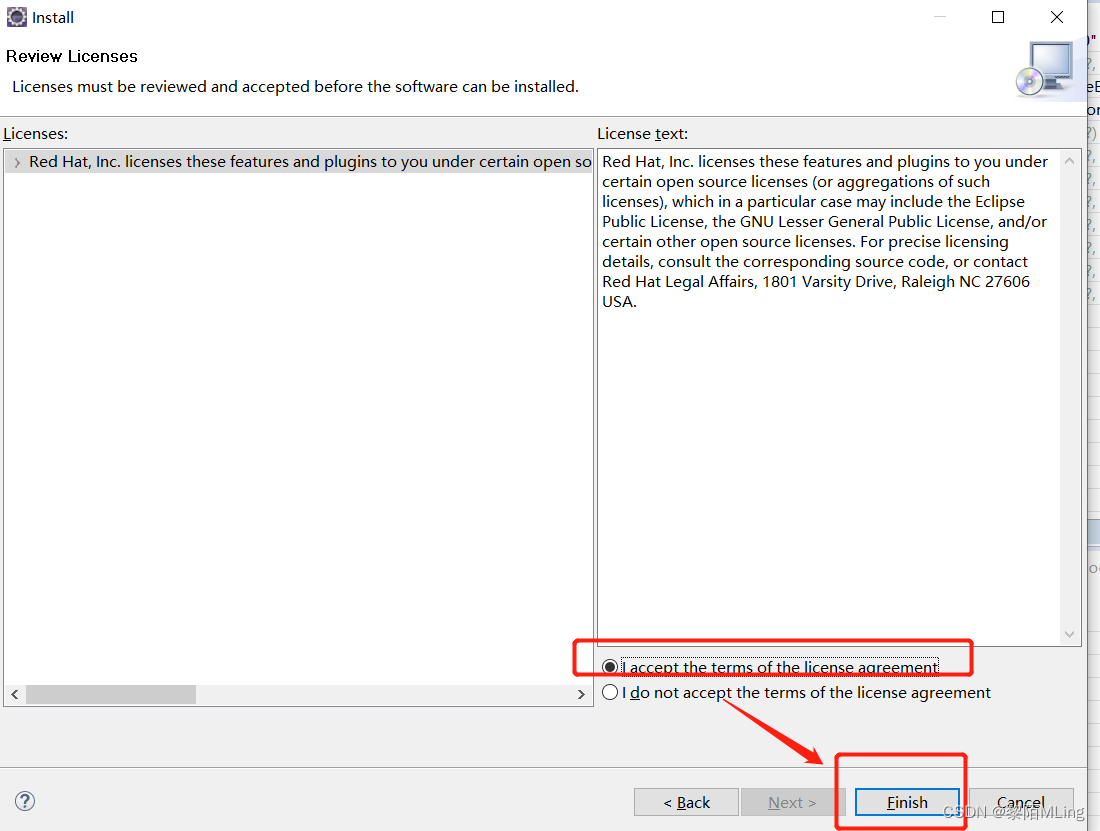Click the "Licenses:" label
Viewport: 1100px width, 831px height.
pos(36,133)
